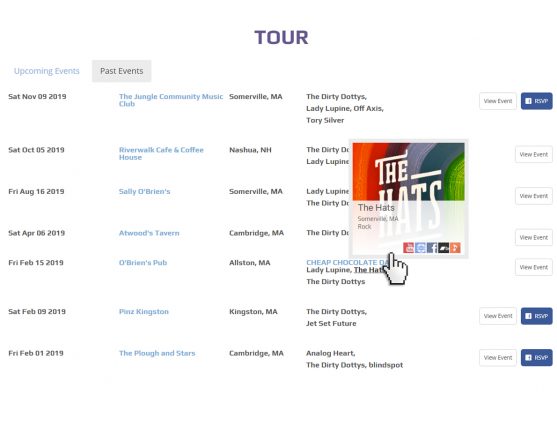The image size is (557, 432).
Task: Select the Past Events tab
Action: (x=121, y=71)
